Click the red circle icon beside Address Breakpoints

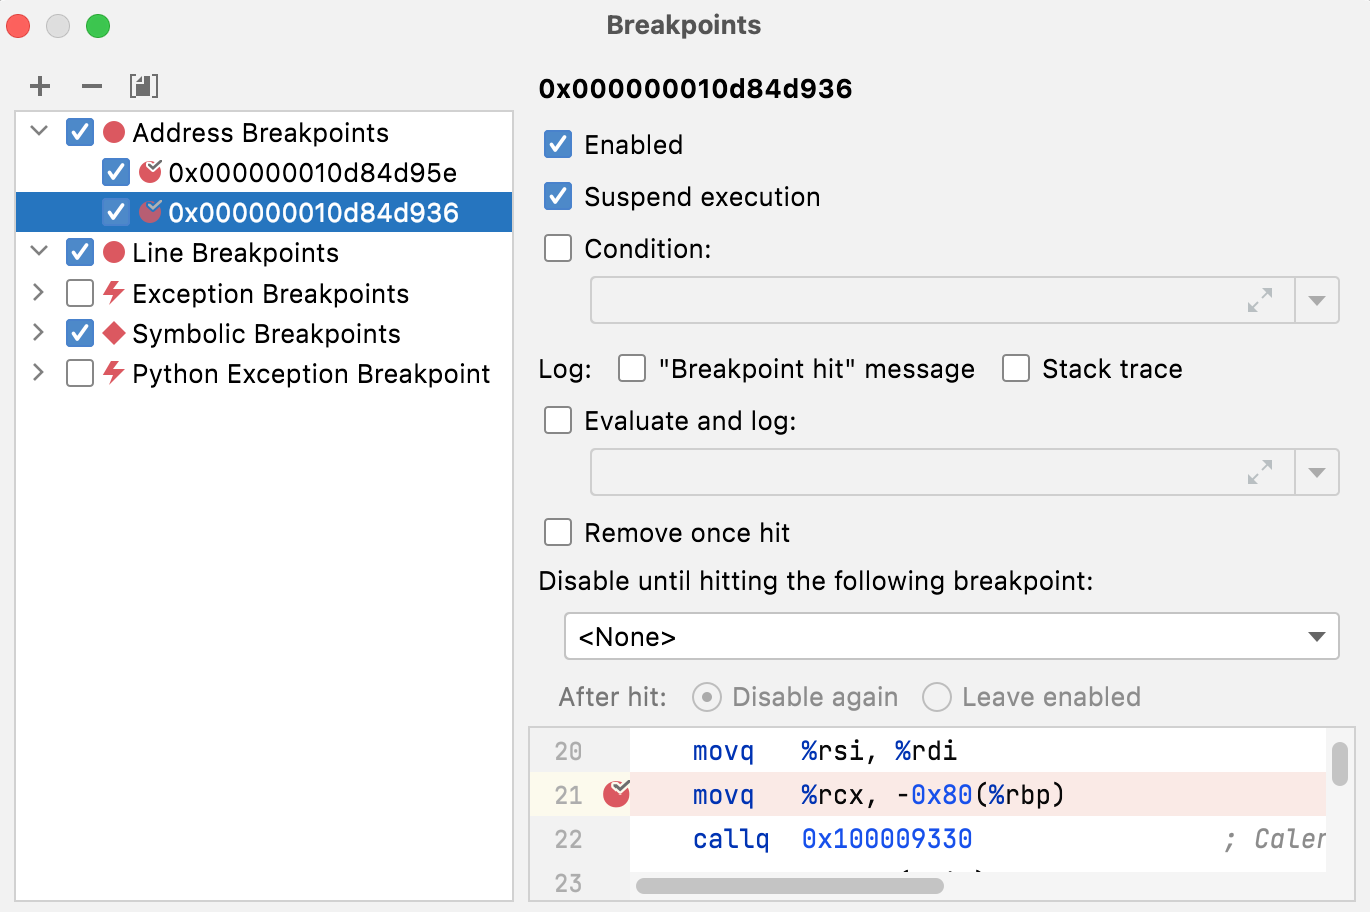(x=113, y=132)
